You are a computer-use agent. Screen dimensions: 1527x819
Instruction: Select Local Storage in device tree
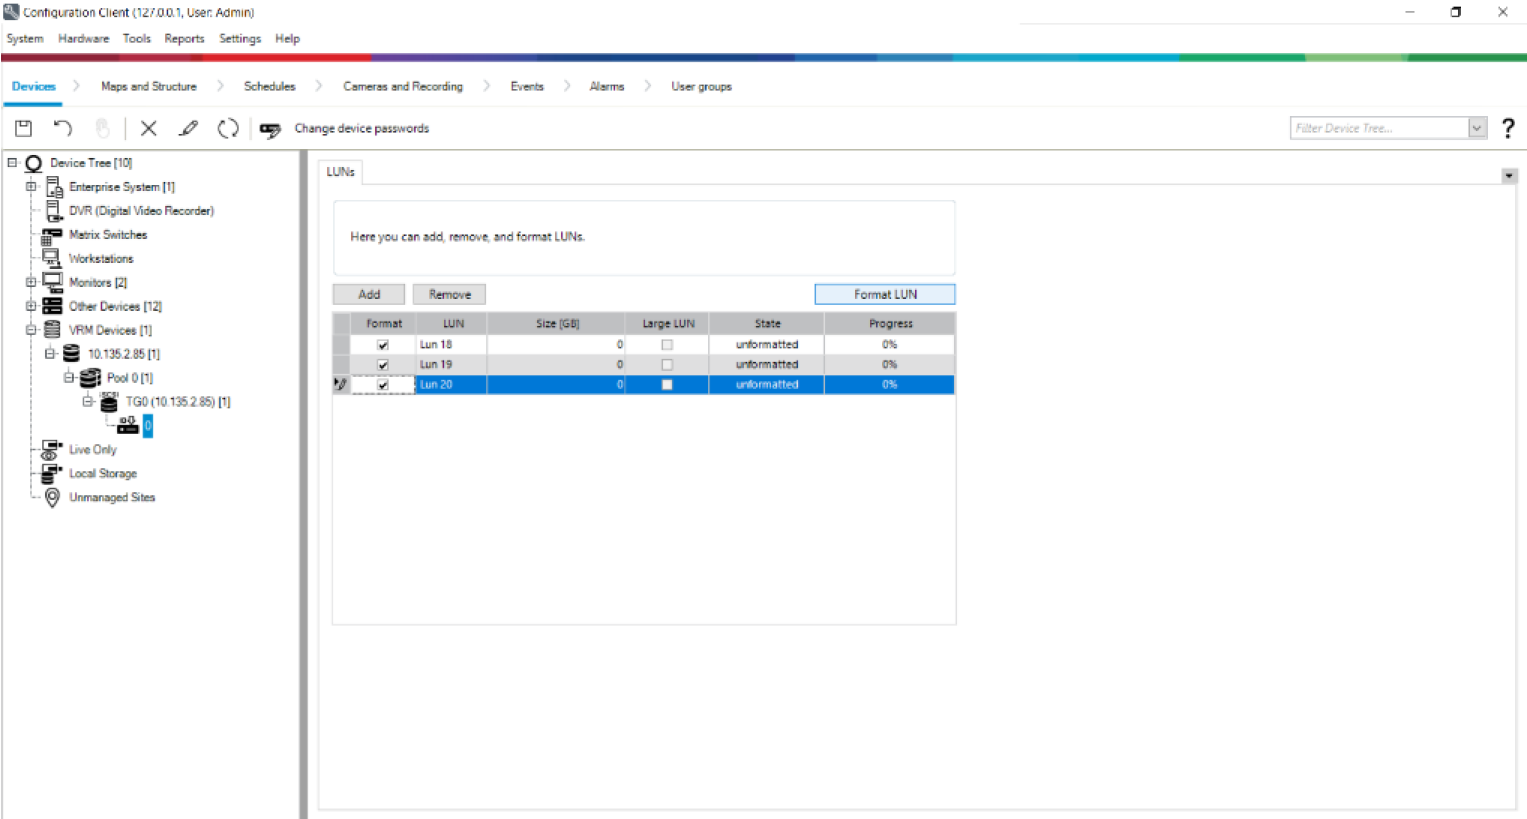[102, 474]
